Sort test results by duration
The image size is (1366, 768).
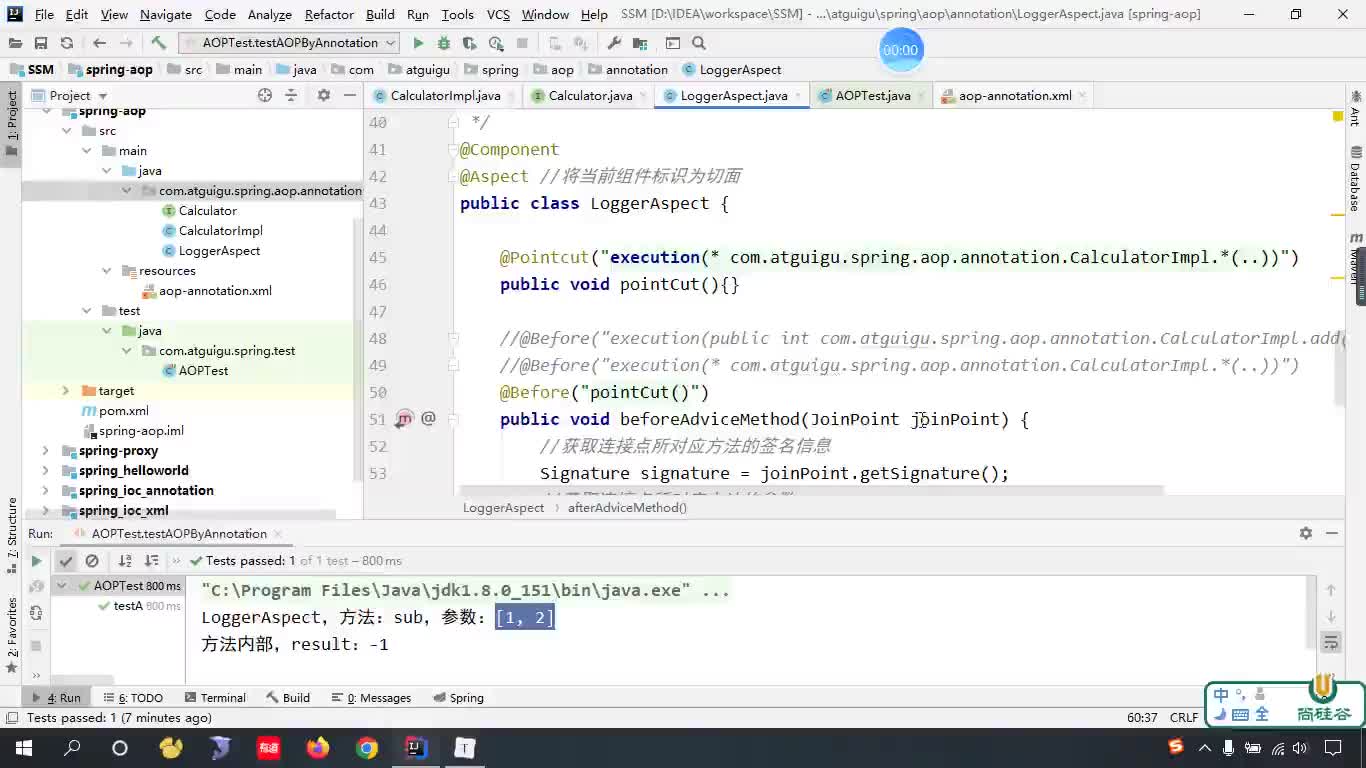coord(151,561)
